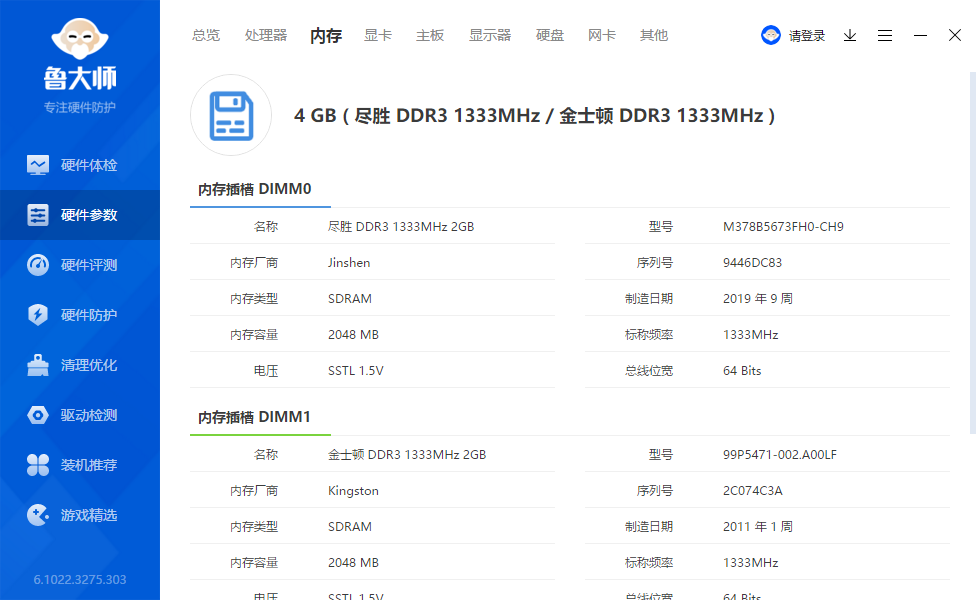Screen dimensions: 980x600
Task: Click serial number 2C074C3A
Action: (752, 491)
